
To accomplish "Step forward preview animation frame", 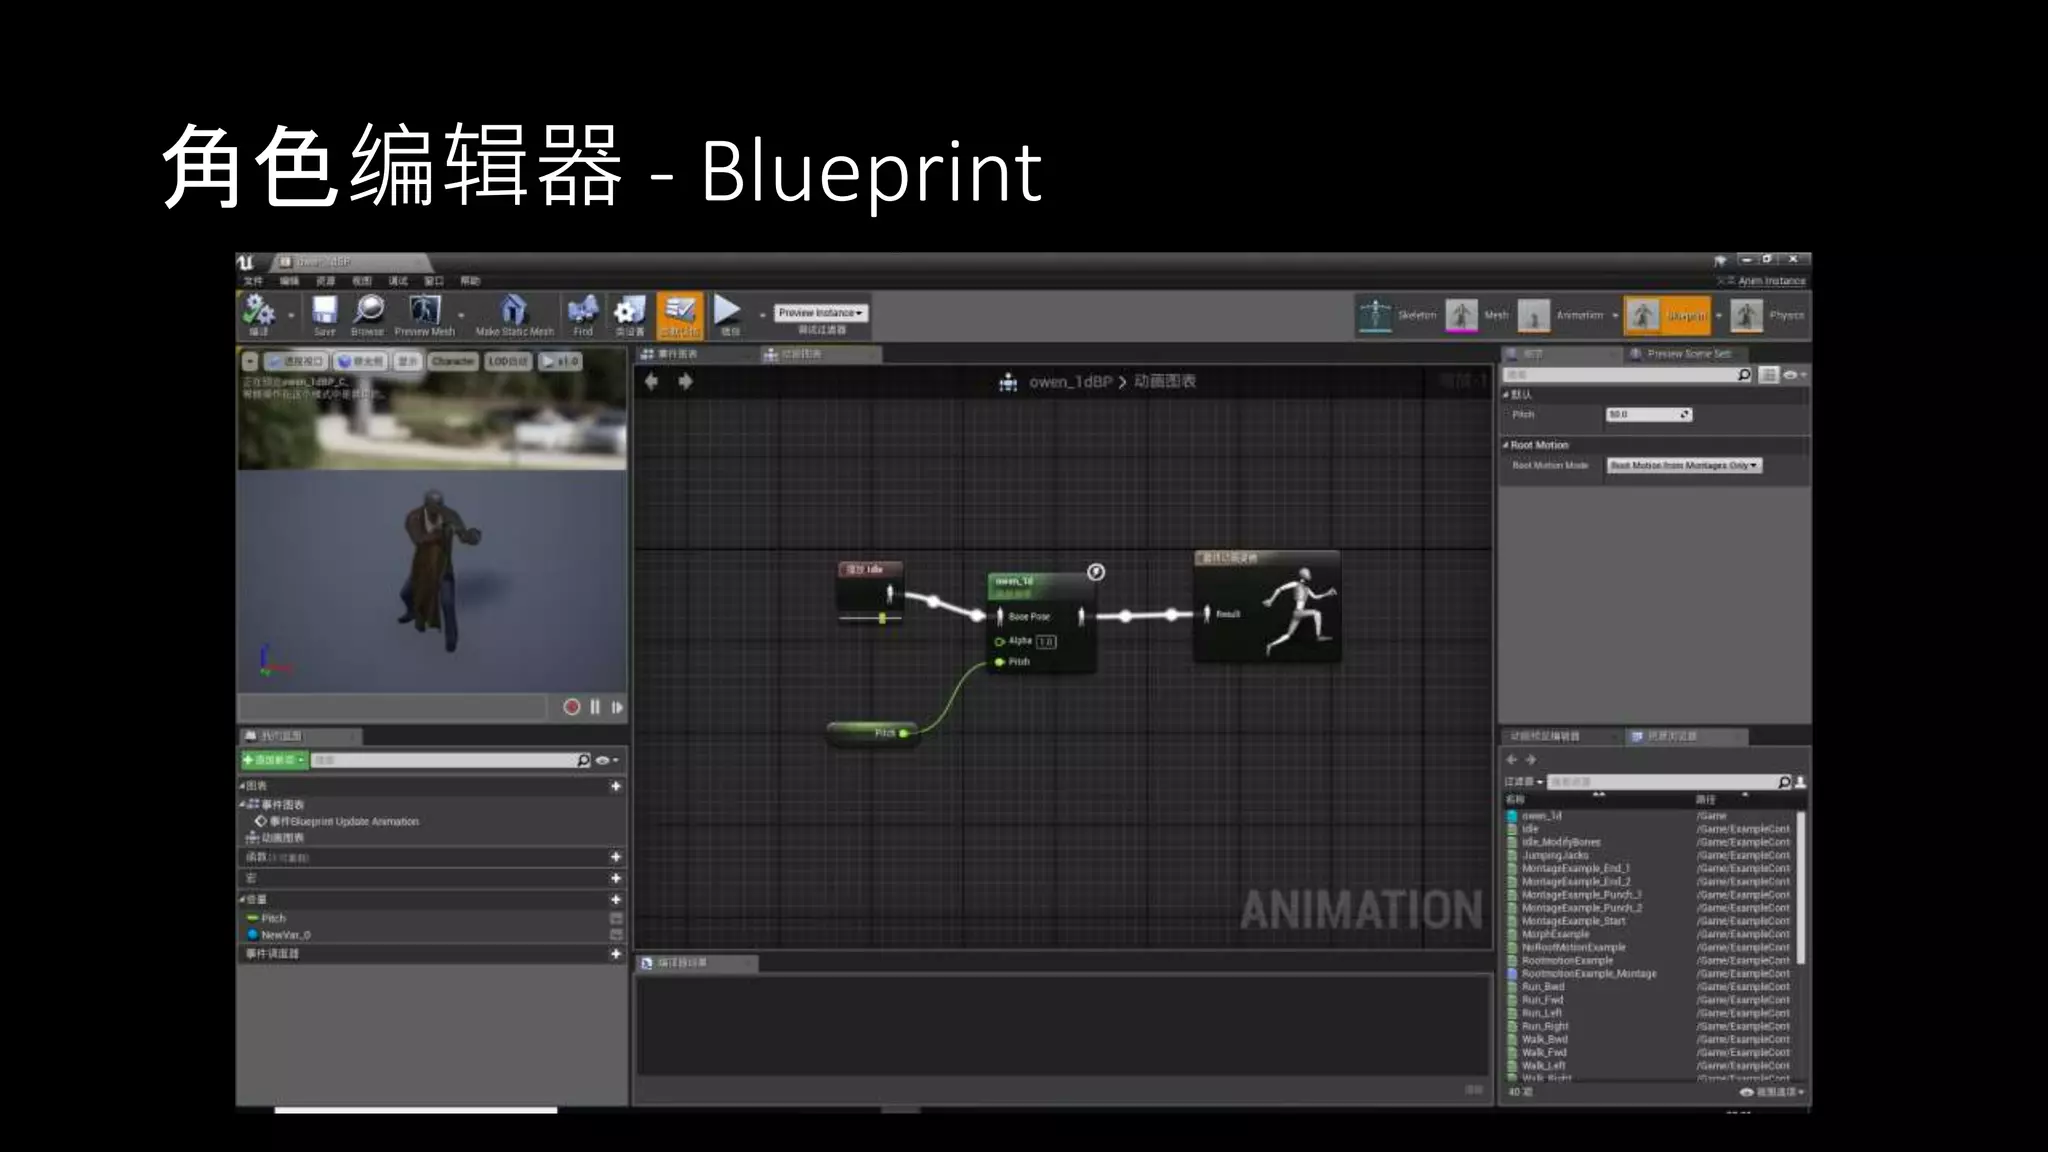I will coord(617,707).
